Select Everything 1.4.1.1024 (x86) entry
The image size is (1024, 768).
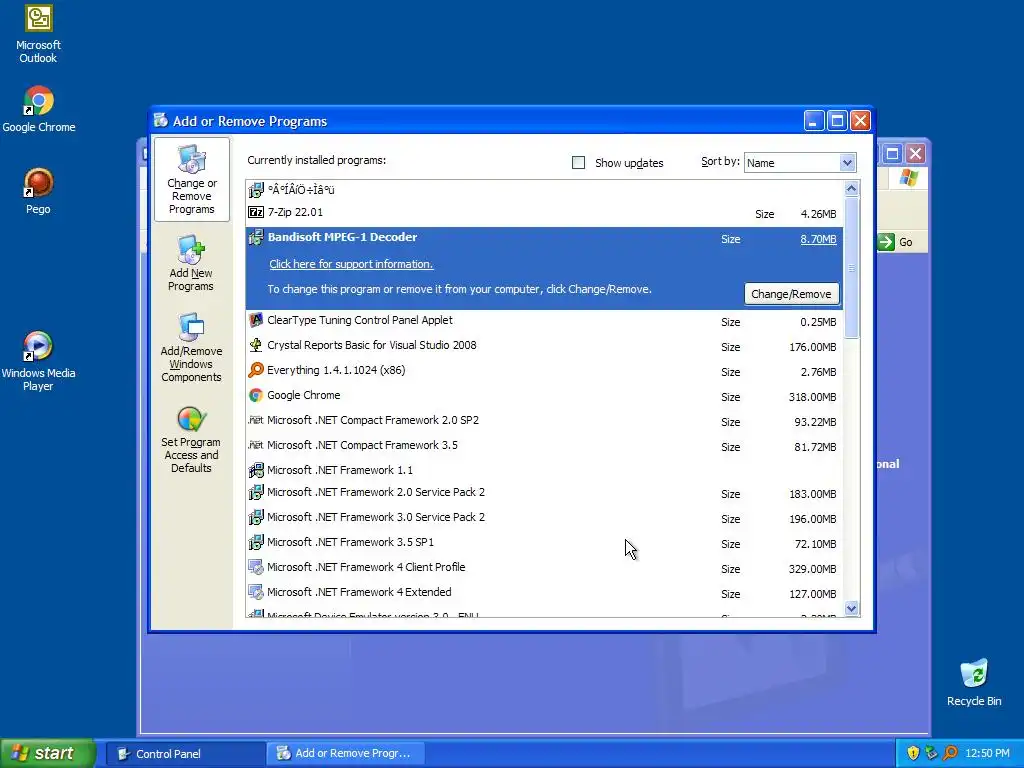[x=544, y=371]
